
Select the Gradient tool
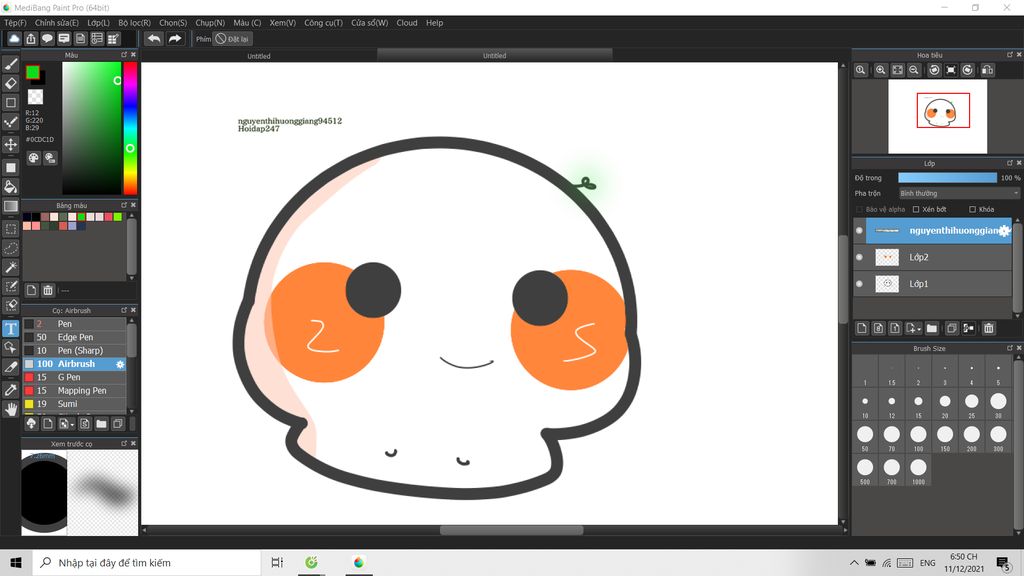pyautogui.click(x=11, y=206)
